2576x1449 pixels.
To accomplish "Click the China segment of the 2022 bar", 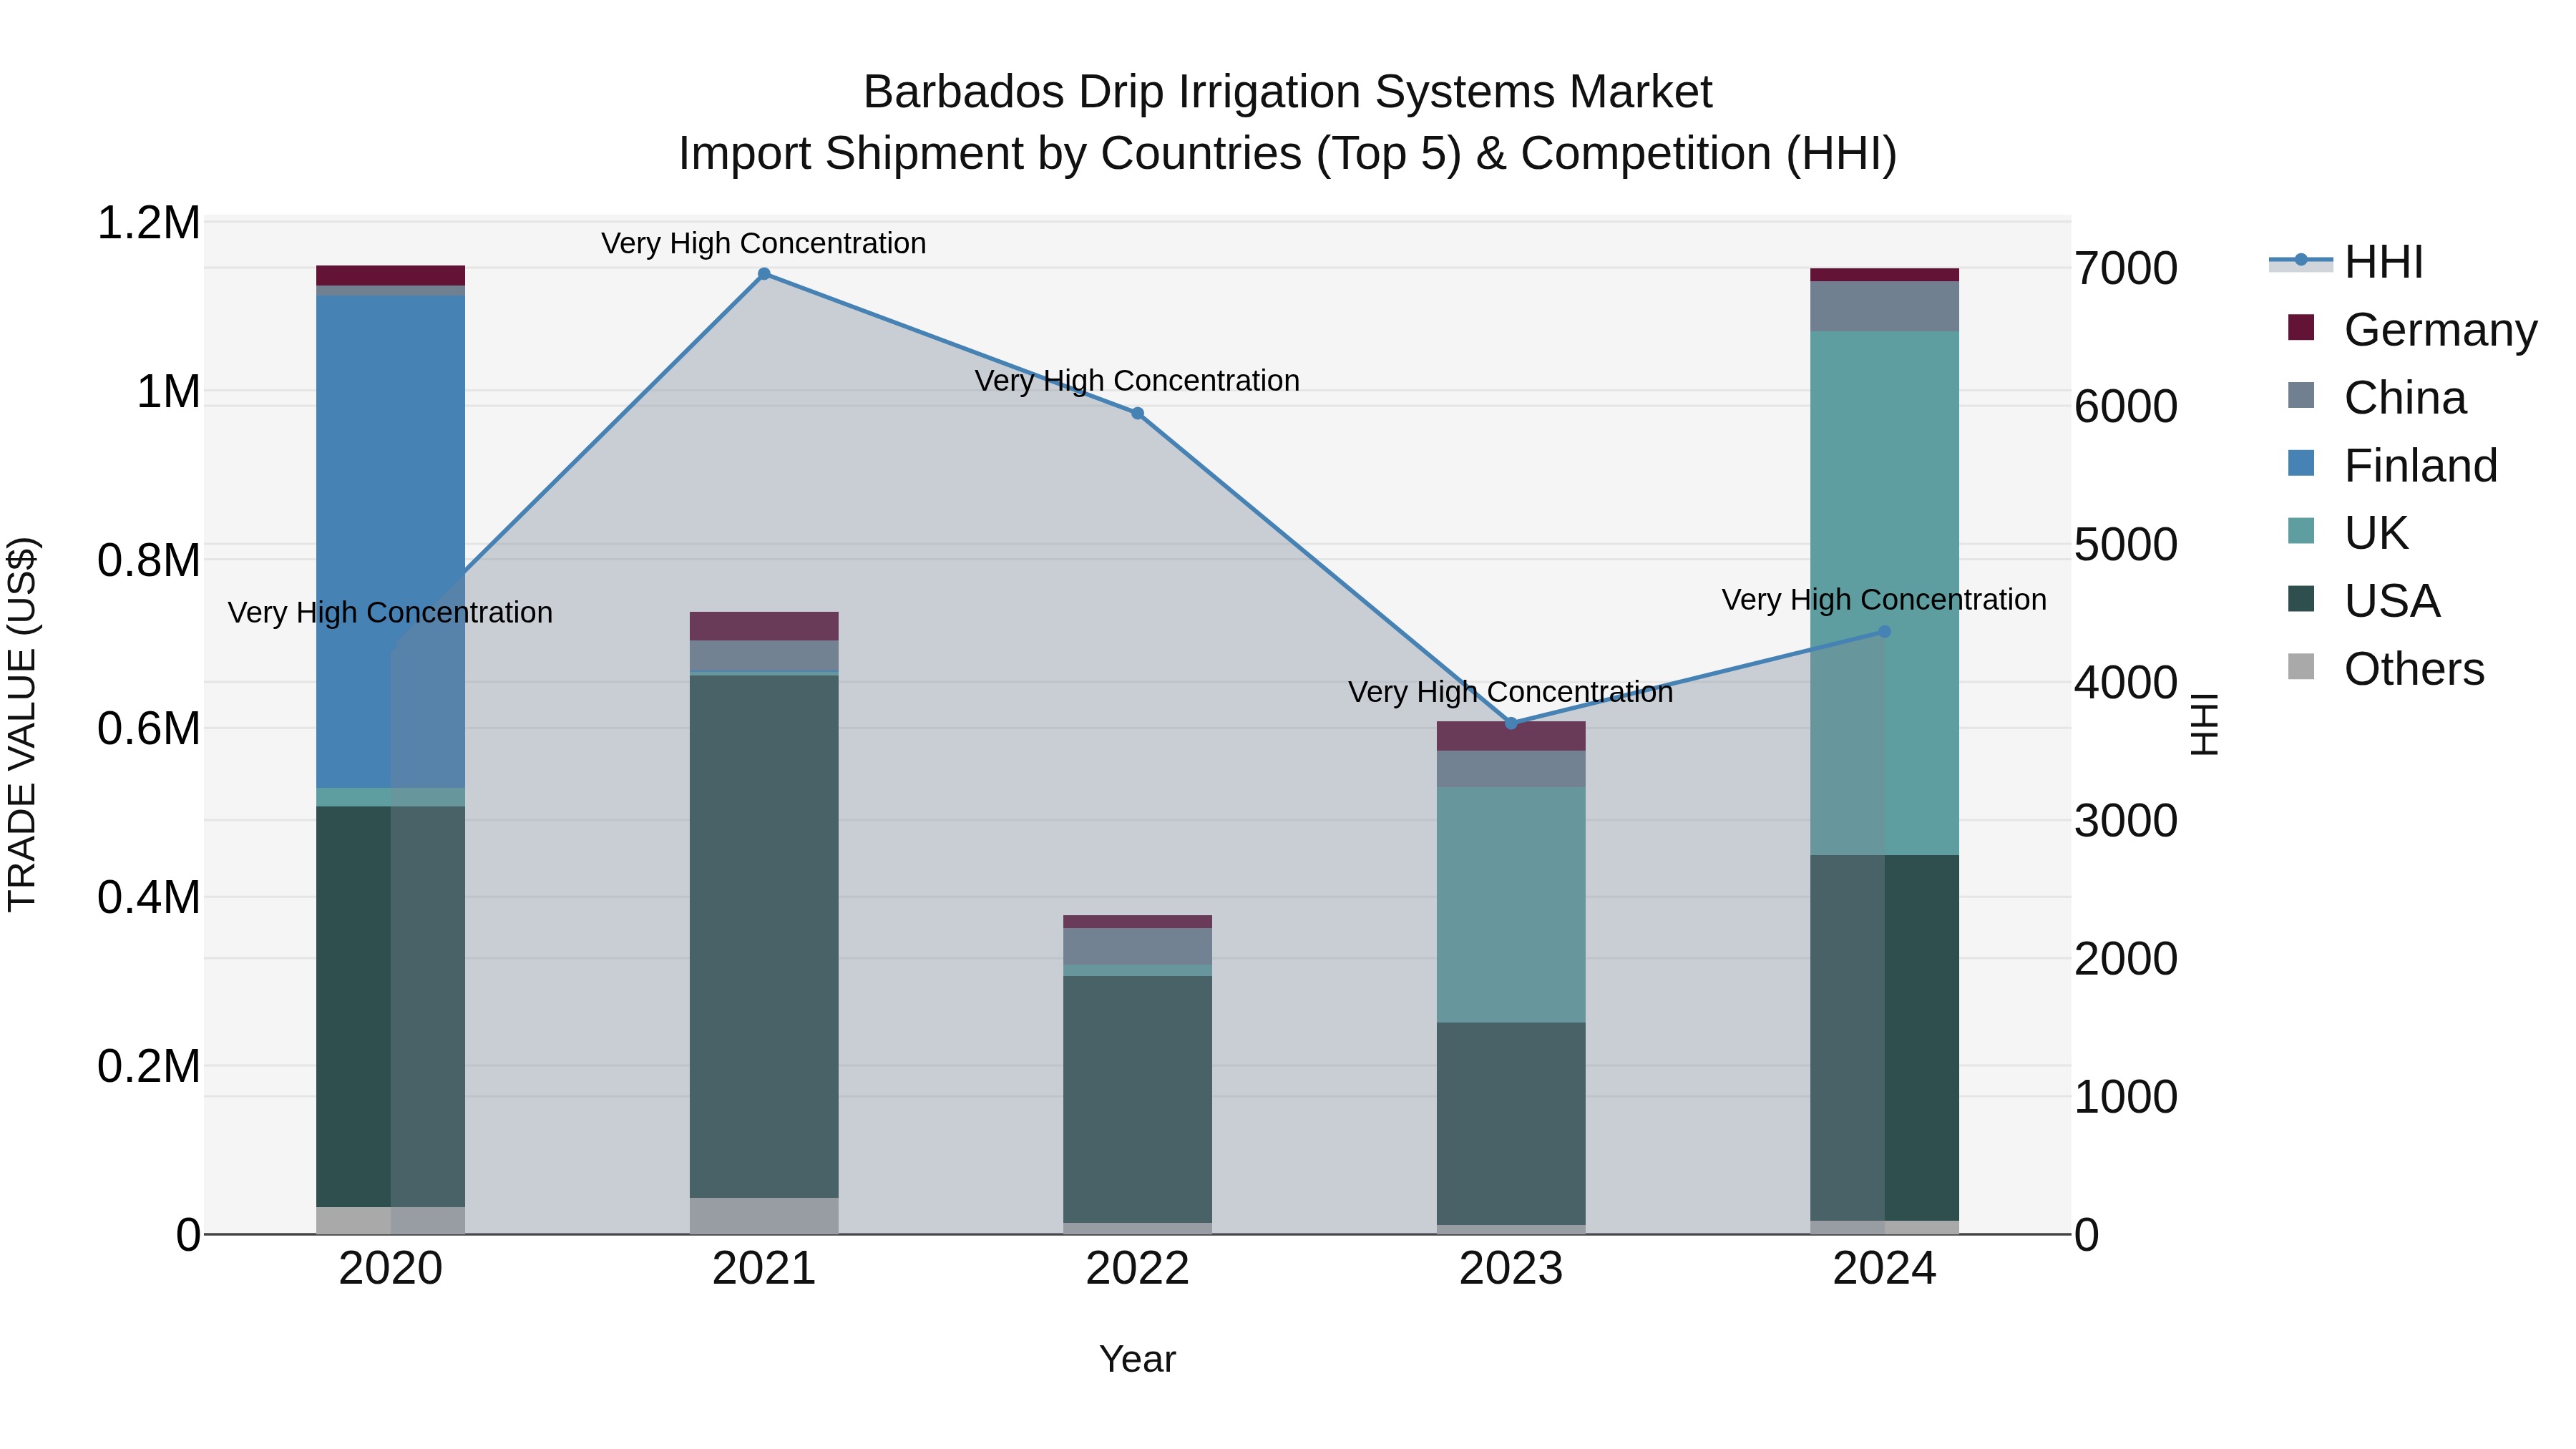I will click(1137, 946).
